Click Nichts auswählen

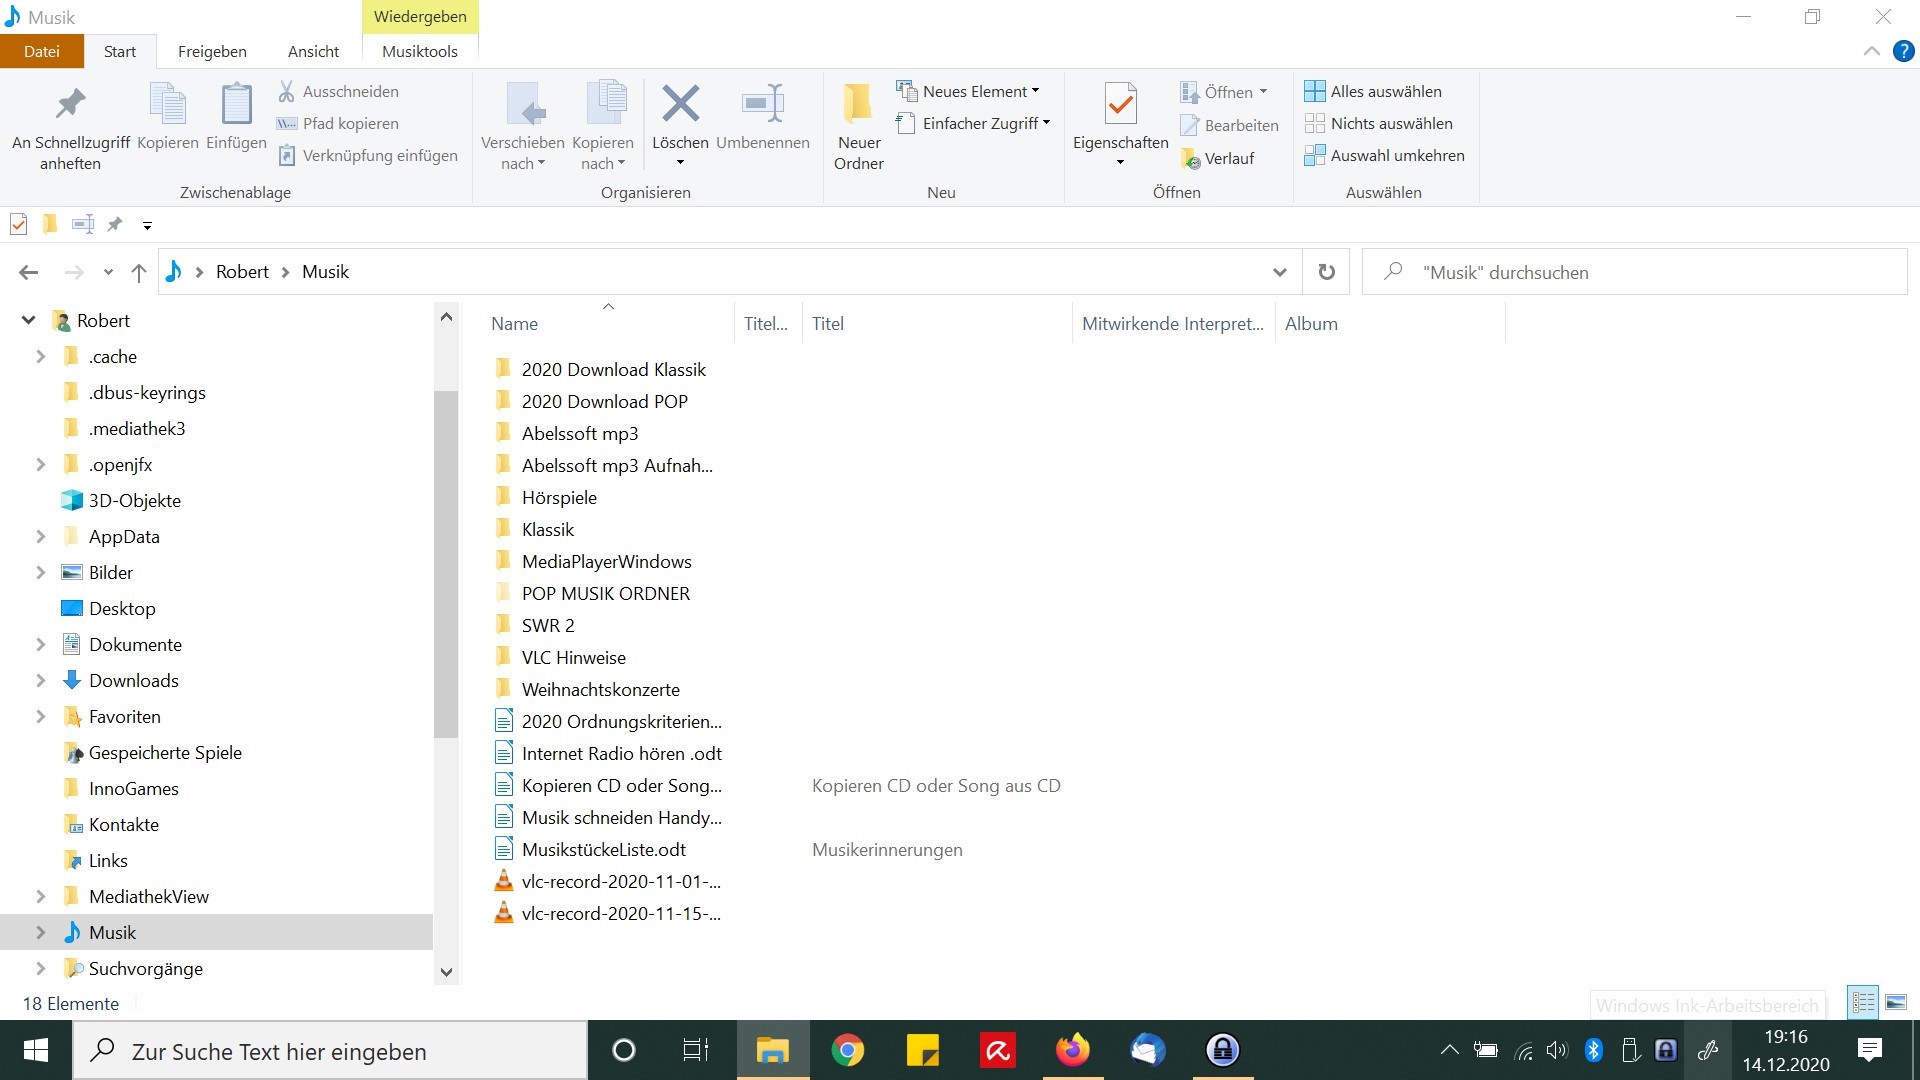click(x=1379, y=123)
